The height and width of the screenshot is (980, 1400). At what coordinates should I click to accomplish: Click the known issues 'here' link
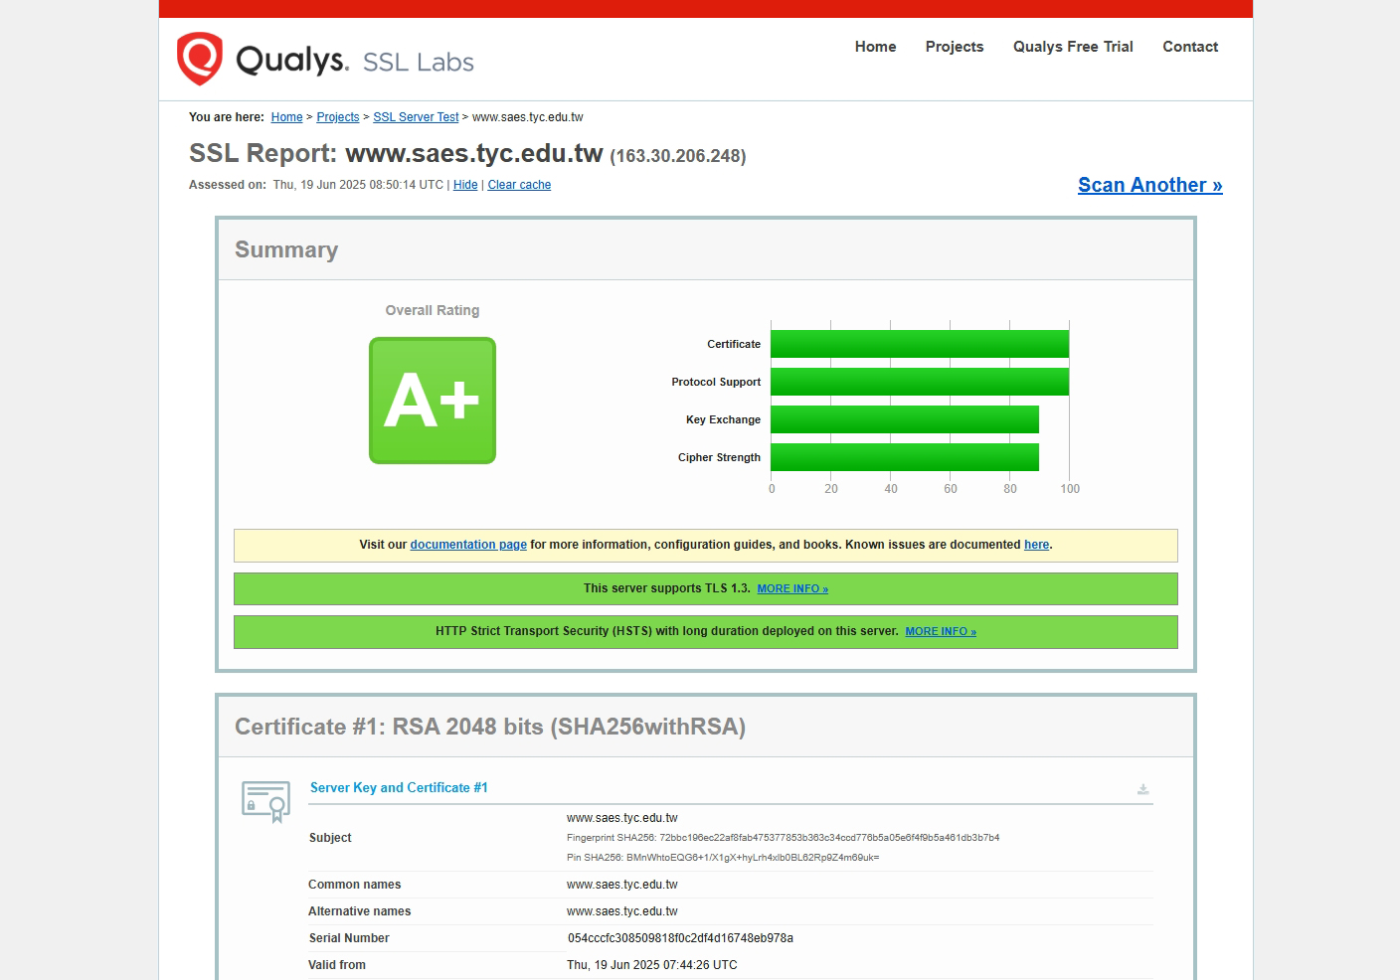[x=1036, y=545]
